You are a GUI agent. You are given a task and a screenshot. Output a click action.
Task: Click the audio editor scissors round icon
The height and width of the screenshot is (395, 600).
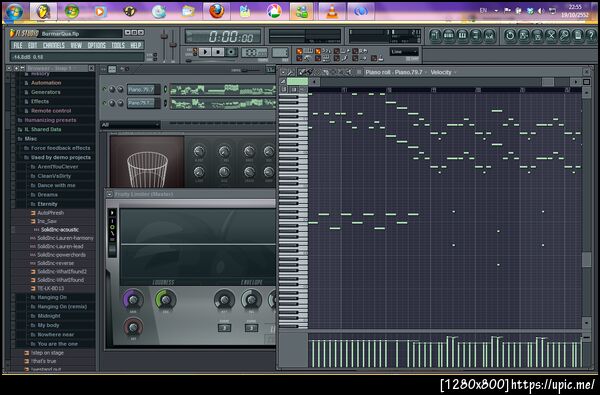pos(551,36)
